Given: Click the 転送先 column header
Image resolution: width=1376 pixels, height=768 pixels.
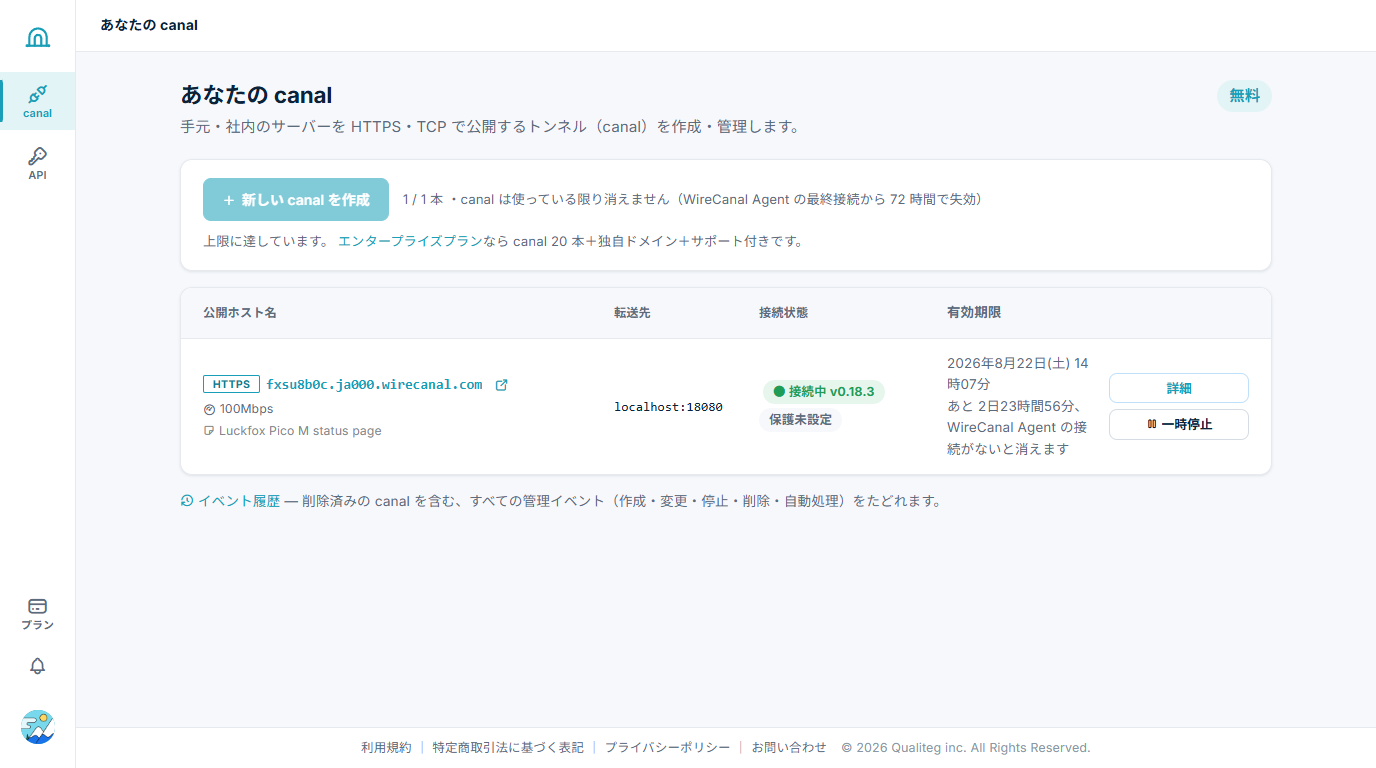Looking at the screenshot, I should click(x=632, y=313).
